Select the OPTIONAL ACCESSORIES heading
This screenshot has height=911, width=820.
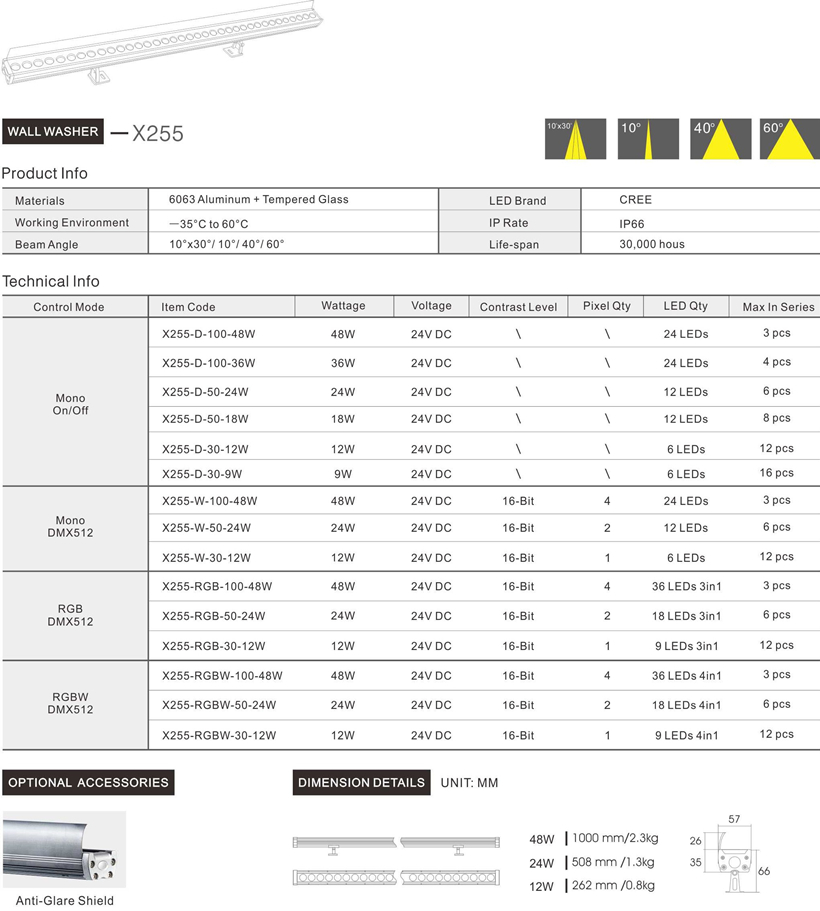(x=88, y=782)
